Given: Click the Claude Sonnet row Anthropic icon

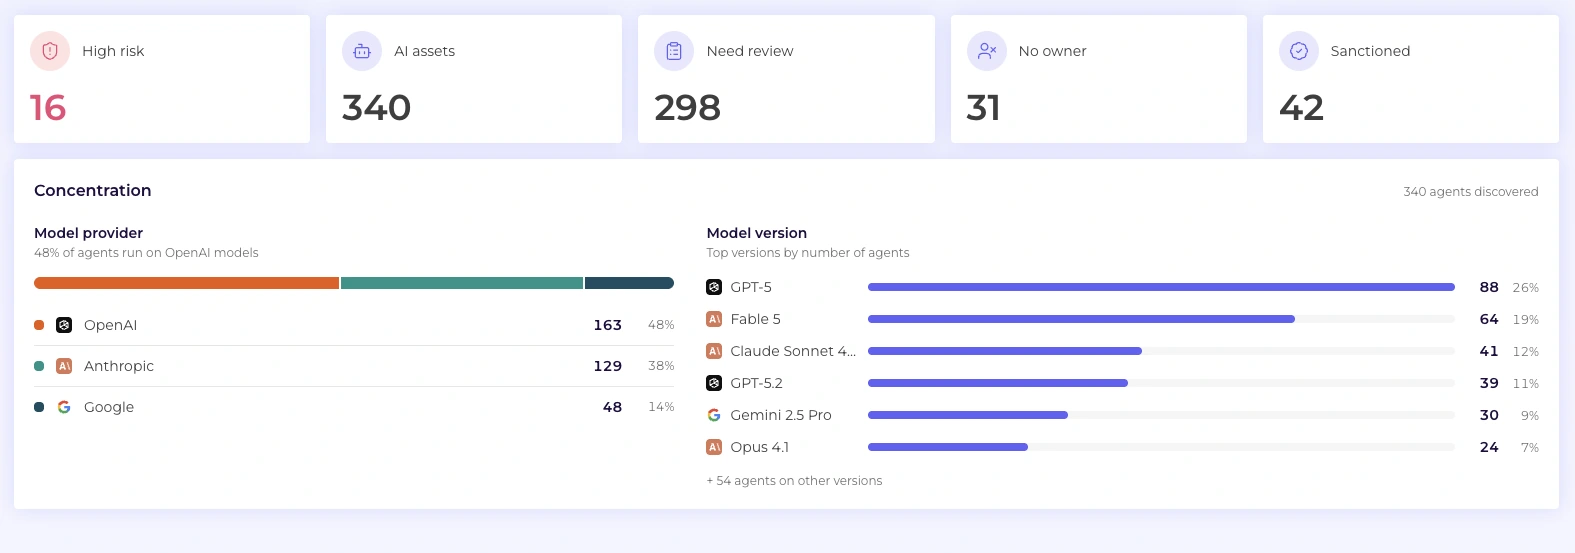Looking at the screenshot, I should (714, 351).
